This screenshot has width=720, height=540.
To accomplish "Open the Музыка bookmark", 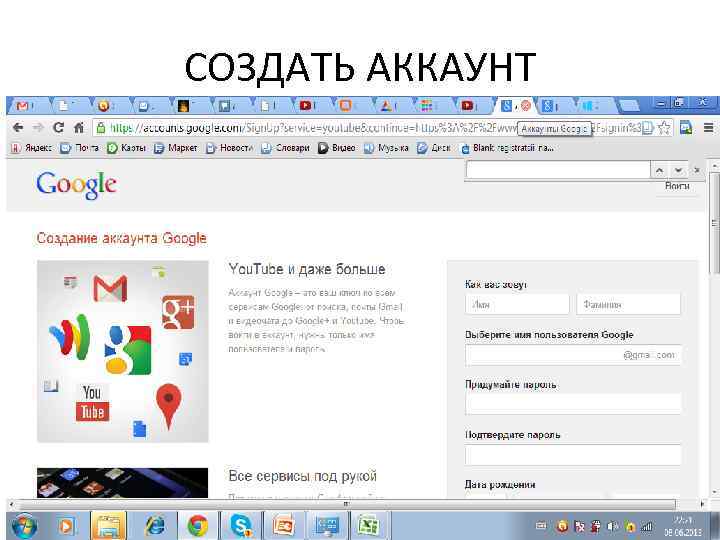I will click(386, 148).
